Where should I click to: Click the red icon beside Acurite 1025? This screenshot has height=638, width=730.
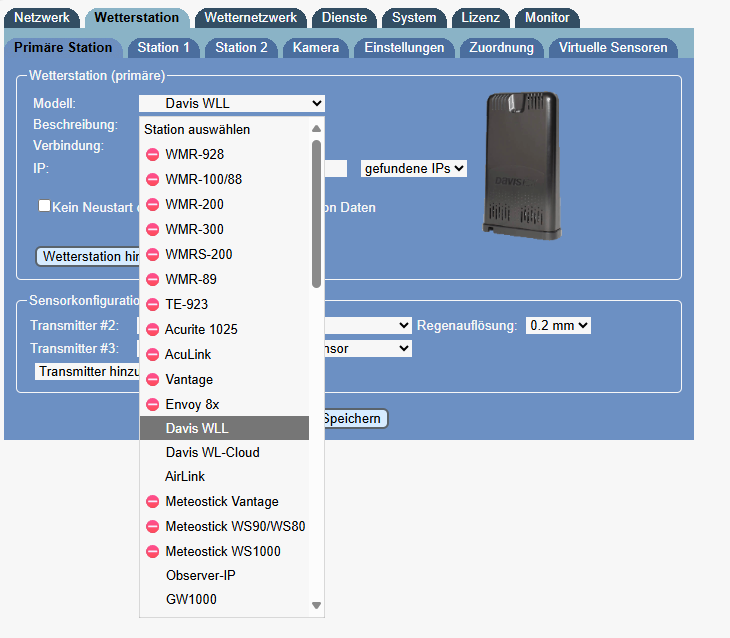[152, 329]
